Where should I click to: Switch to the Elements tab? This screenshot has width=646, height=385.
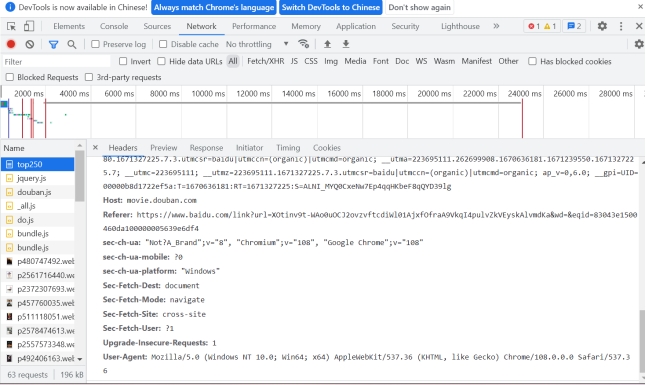tap(69, 26)
